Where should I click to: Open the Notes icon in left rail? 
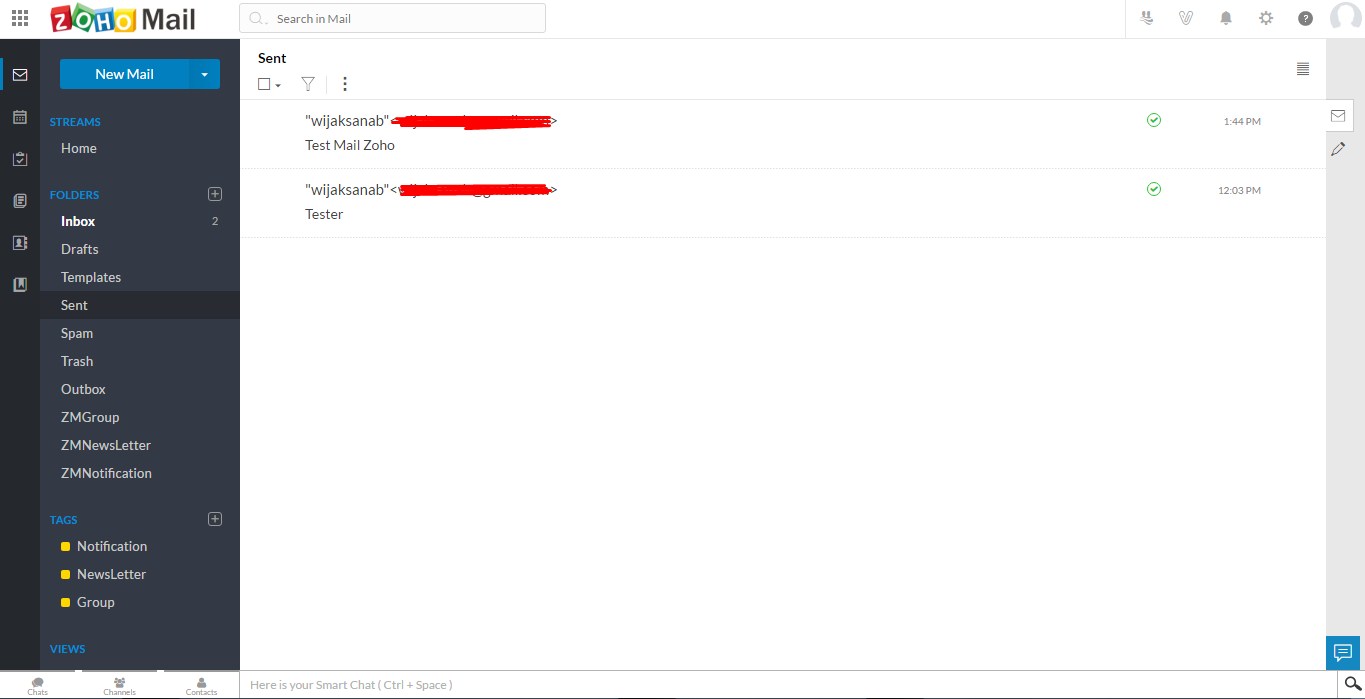coord(20,201)
